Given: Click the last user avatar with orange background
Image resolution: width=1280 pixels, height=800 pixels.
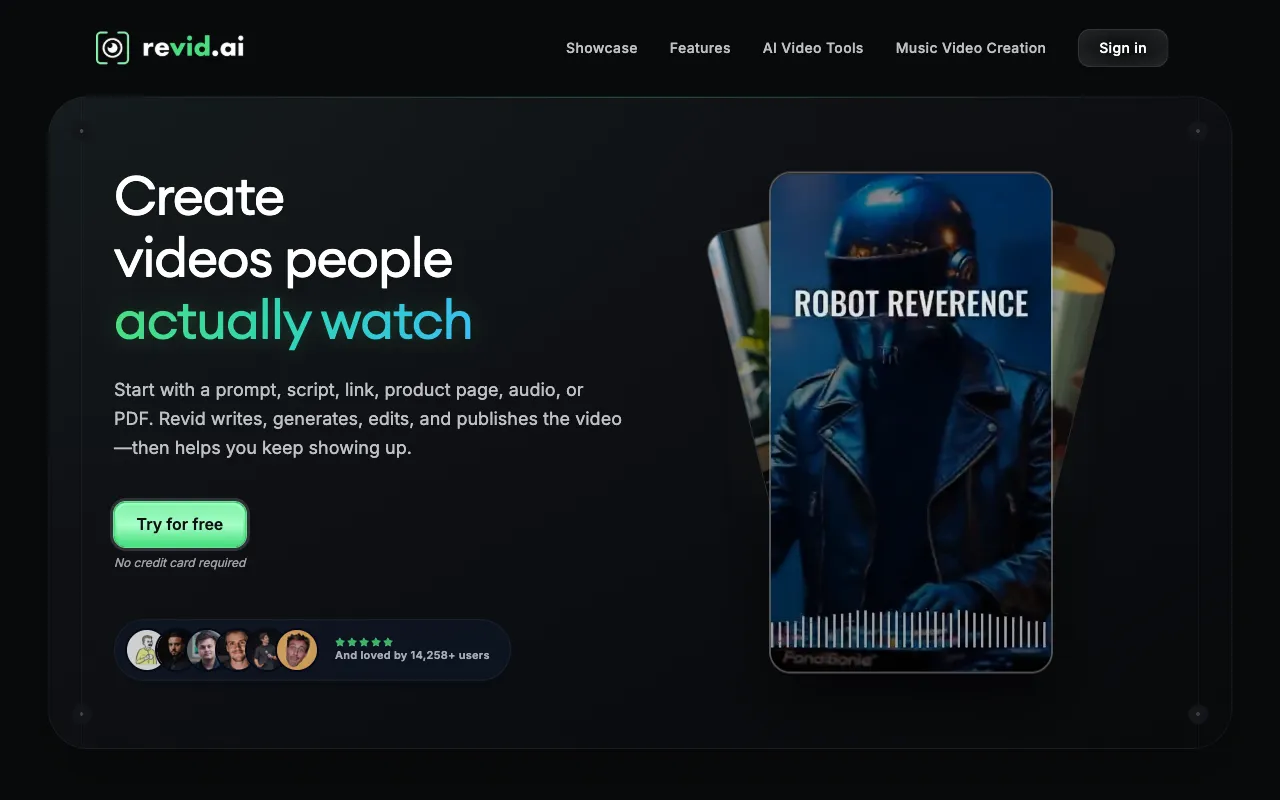Looking at the screenshot, I should tap(297, 650).
